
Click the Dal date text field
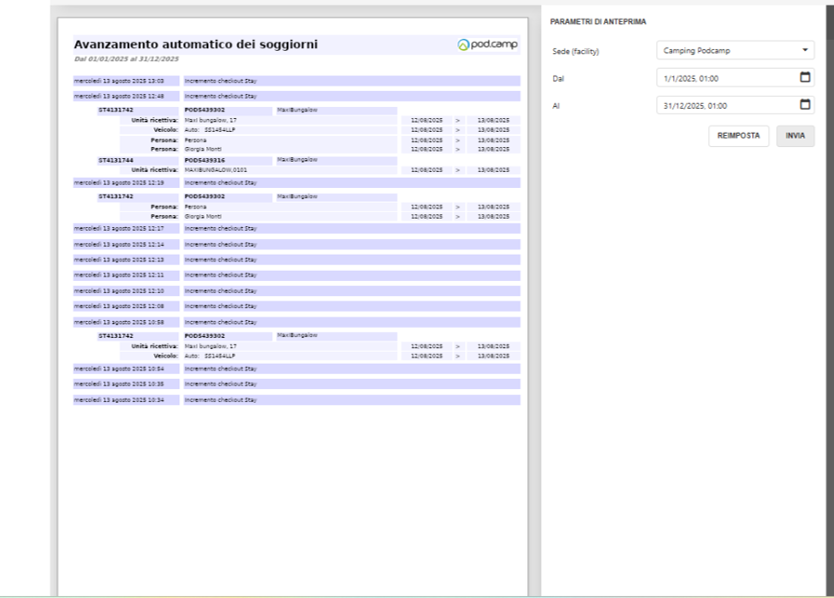tap(725, 77)
